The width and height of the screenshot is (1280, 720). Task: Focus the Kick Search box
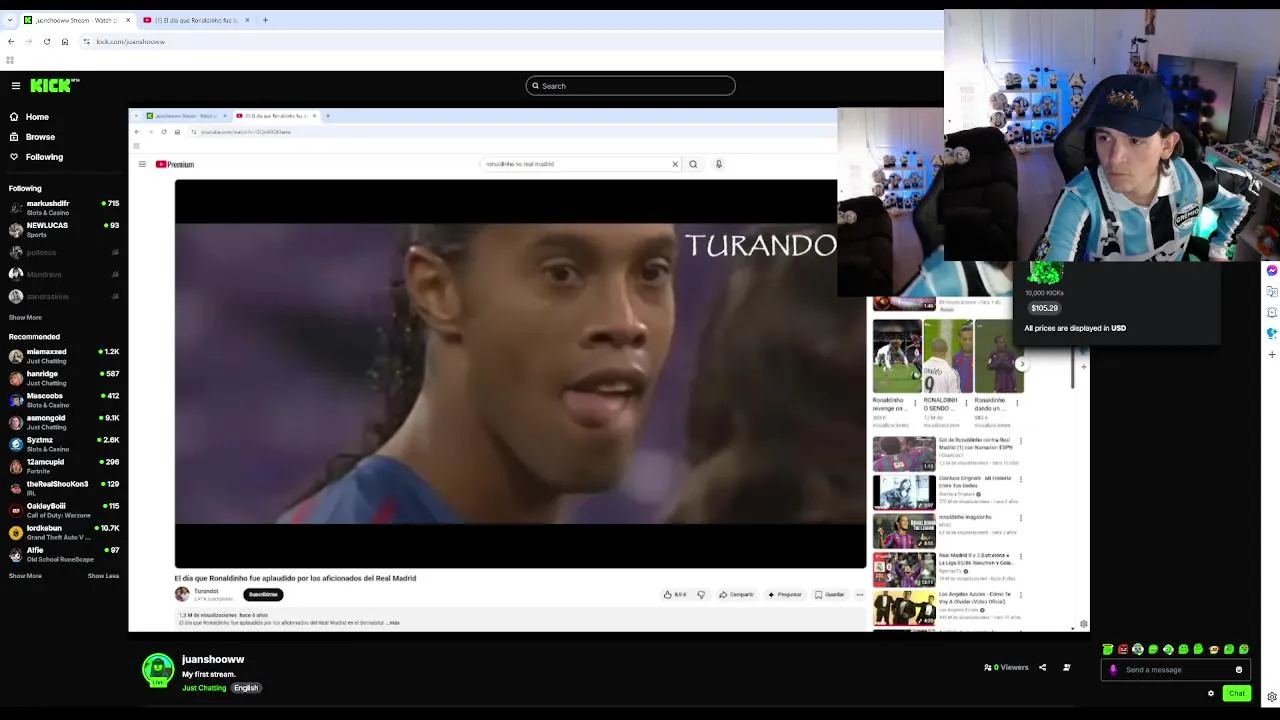[631, 86]
